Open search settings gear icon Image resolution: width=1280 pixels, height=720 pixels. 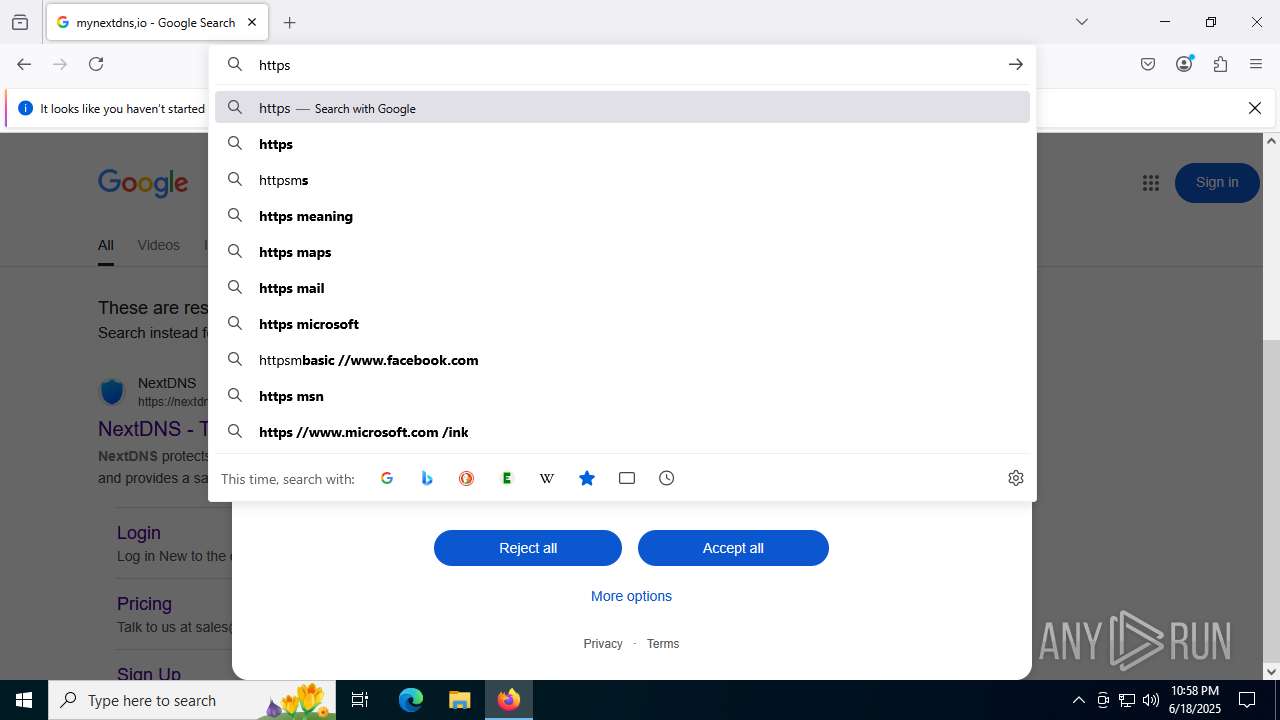(x=1016, y=478)
